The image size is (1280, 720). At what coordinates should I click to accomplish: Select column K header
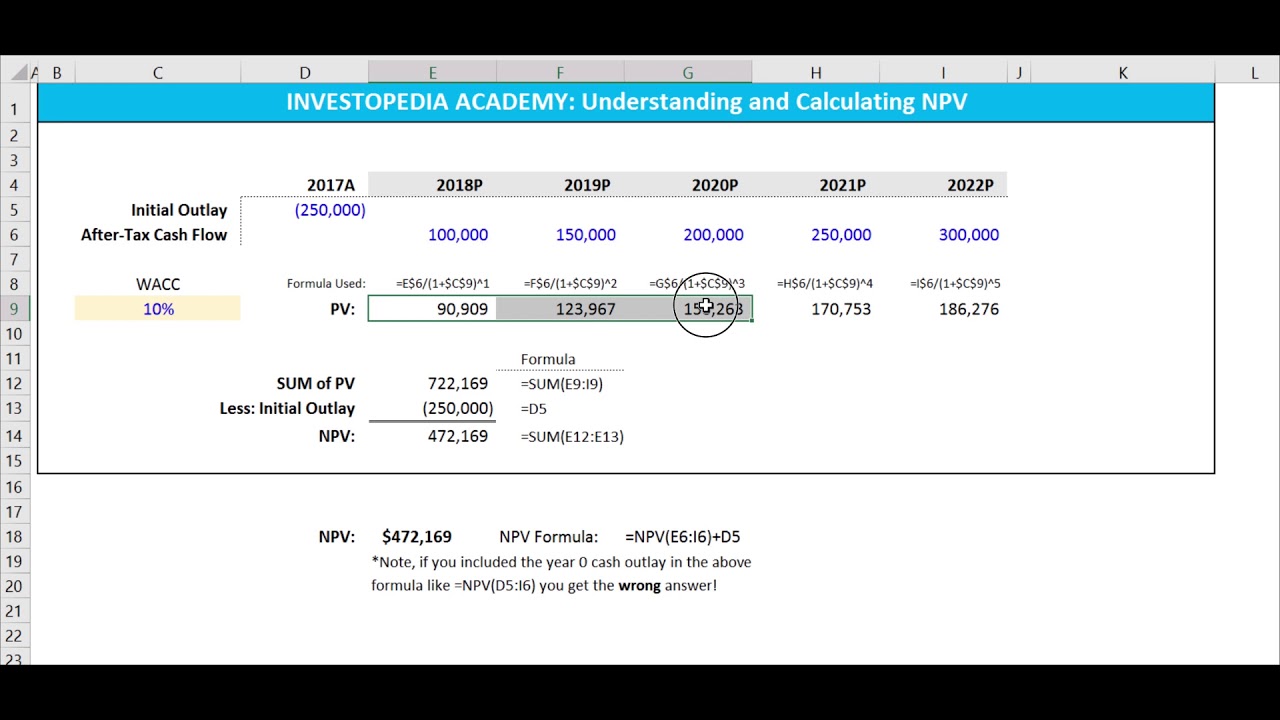pyautogui.click(x=1122, y=73)
